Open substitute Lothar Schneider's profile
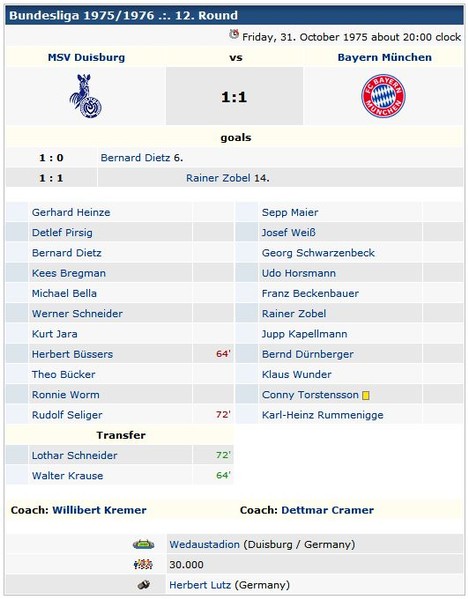This screenshot has height=599, width=468. pyautogui.click(x=74, y=455)
